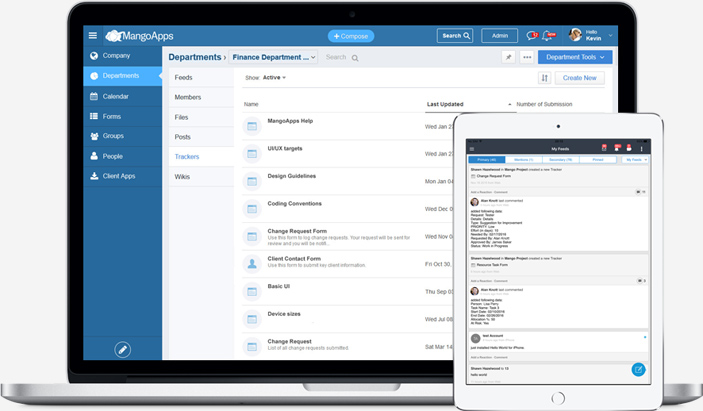Select Secondary tab in tablet feeds
Image resolution: width=703 pixels, height=411 pixels.
coord(560,160)
